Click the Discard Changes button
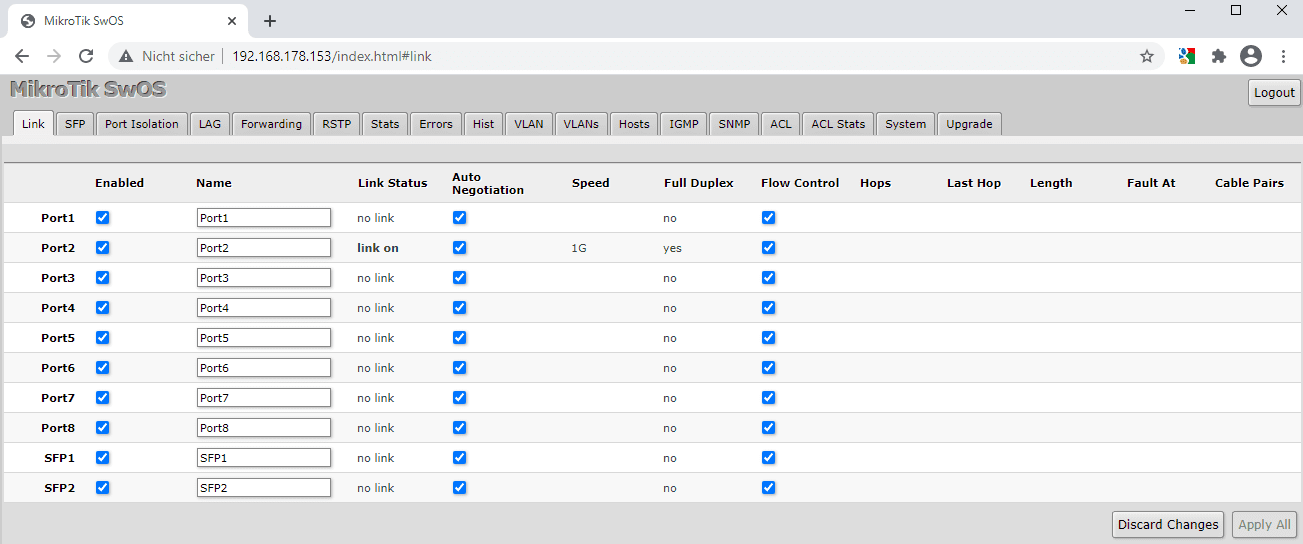 coord(1168,524)
